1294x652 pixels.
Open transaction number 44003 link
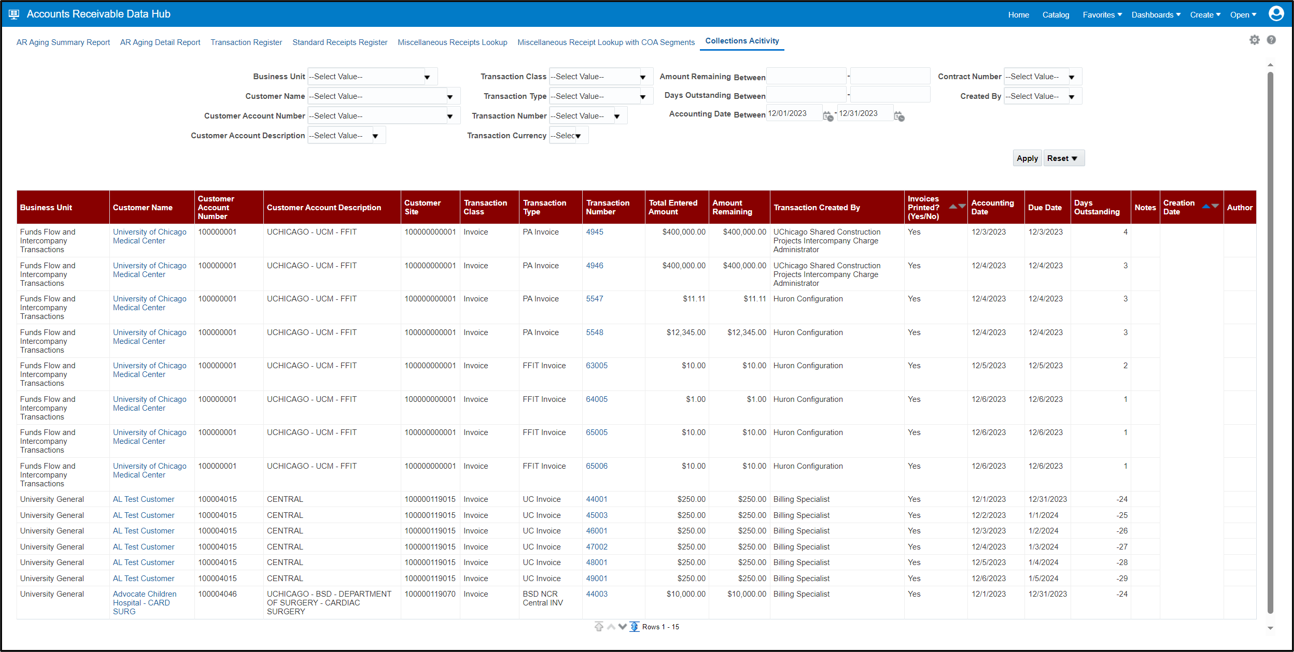pyautogui.click(x=597, y=594)
